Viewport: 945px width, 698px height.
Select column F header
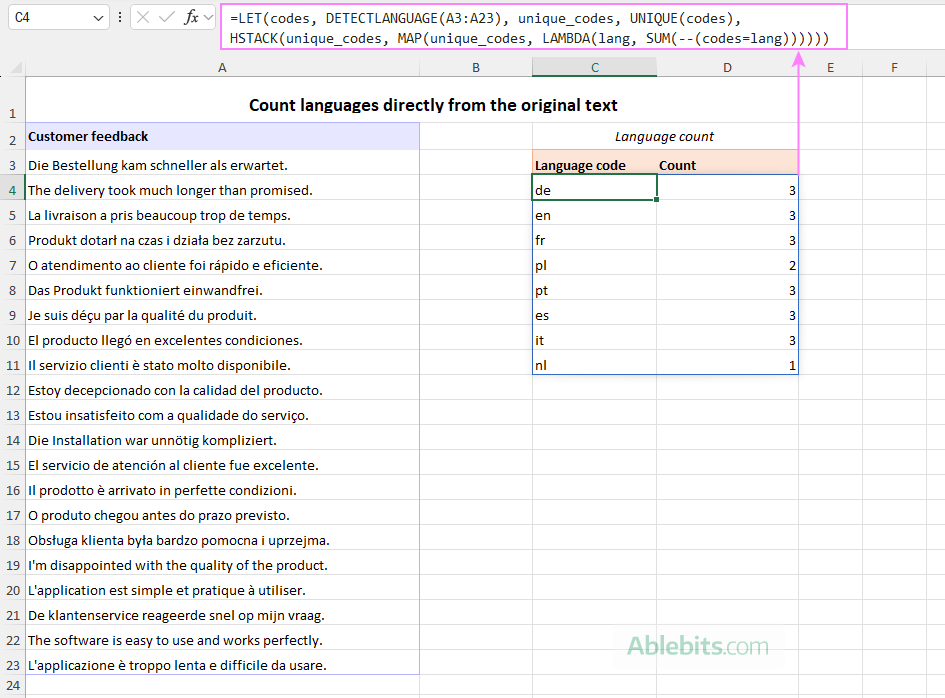(894, 68)
